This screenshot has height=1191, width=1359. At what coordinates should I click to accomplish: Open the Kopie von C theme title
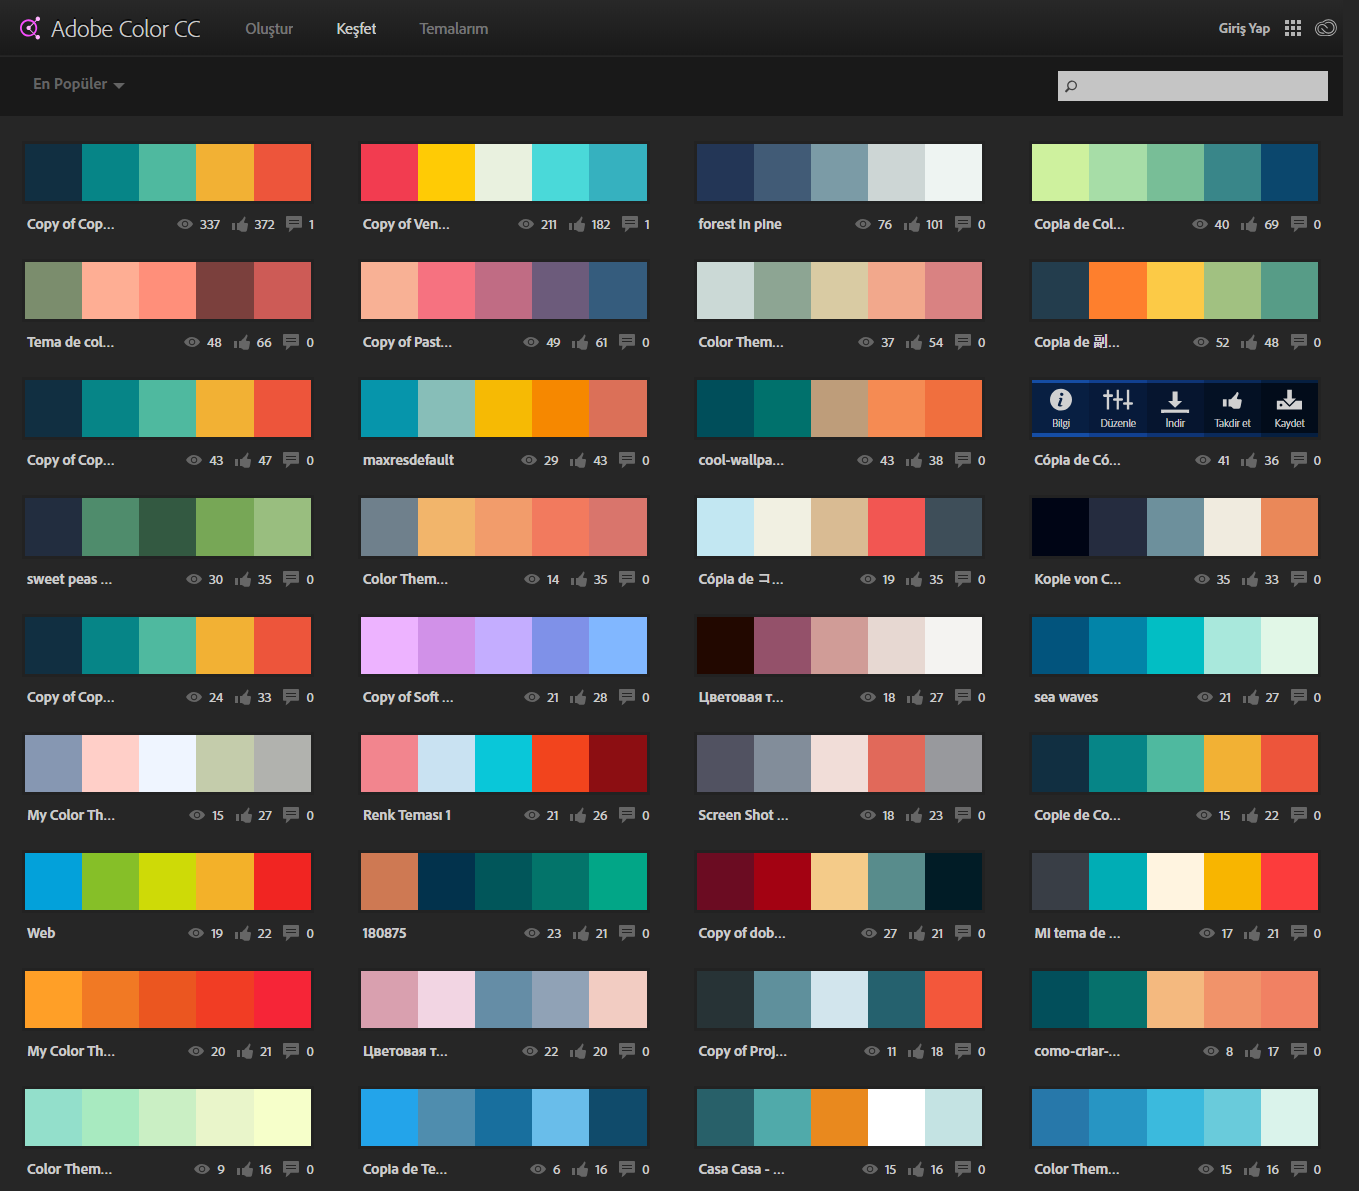point(1077,579)
